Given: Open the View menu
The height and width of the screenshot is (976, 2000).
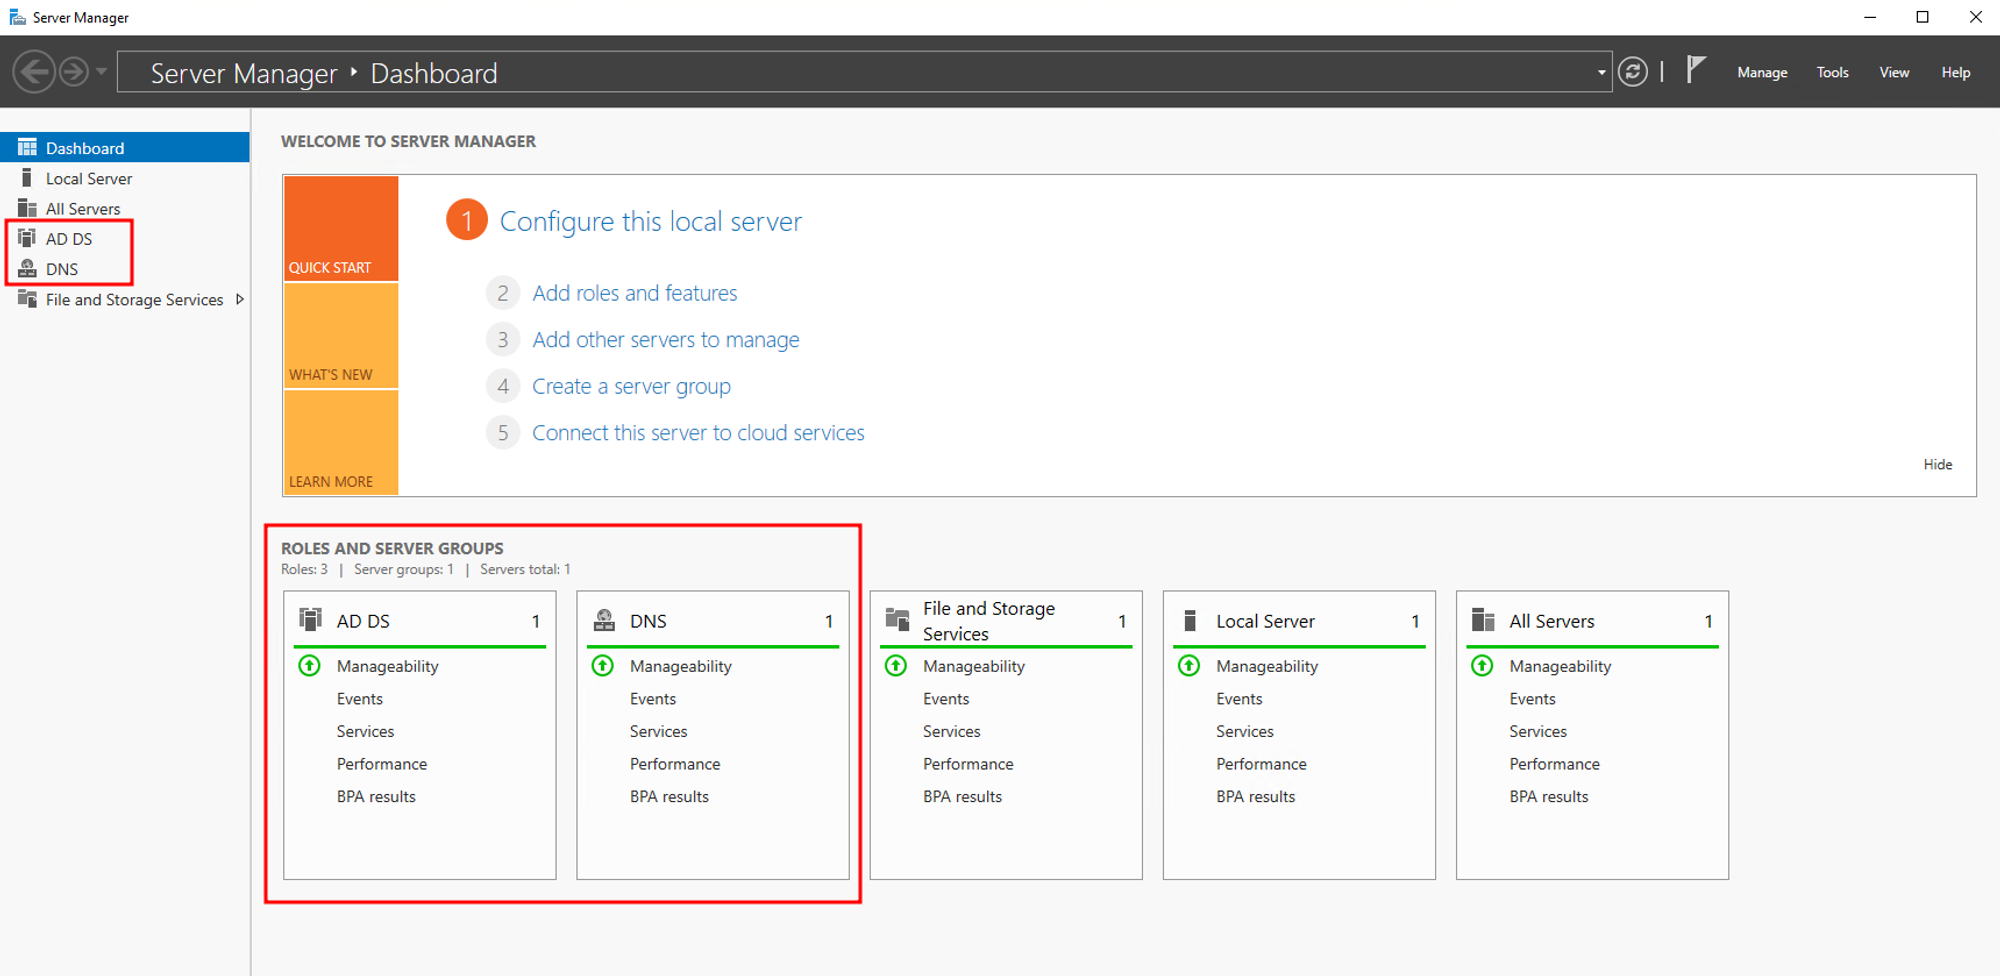Looking at the screenshot, I should (x=1894, y=72).
